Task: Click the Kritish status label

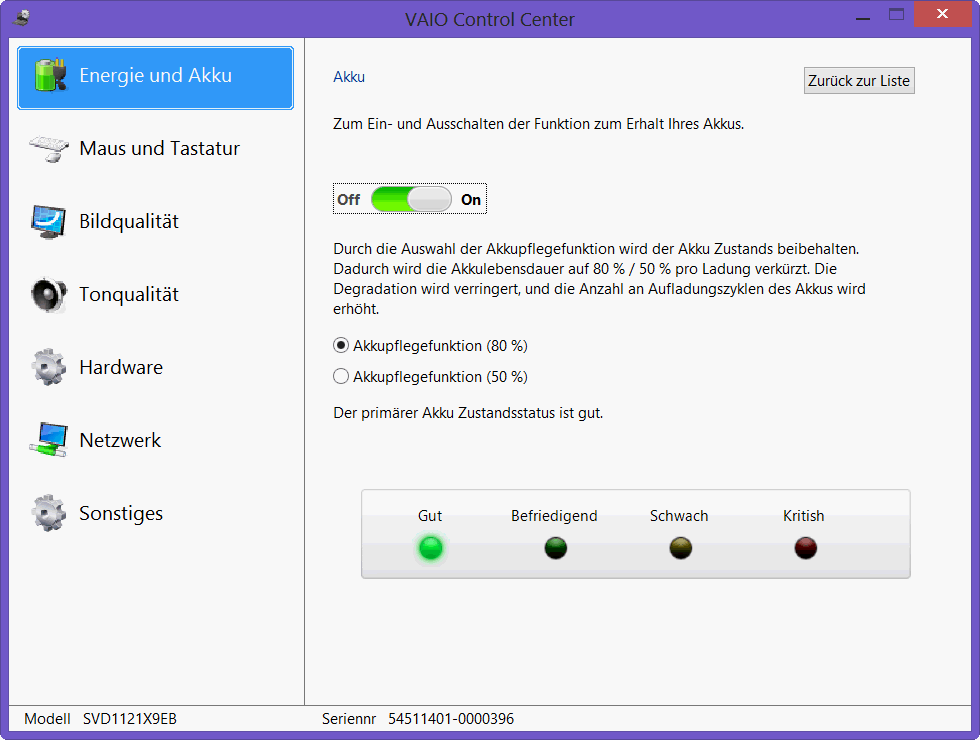Action: click(804, 516)
